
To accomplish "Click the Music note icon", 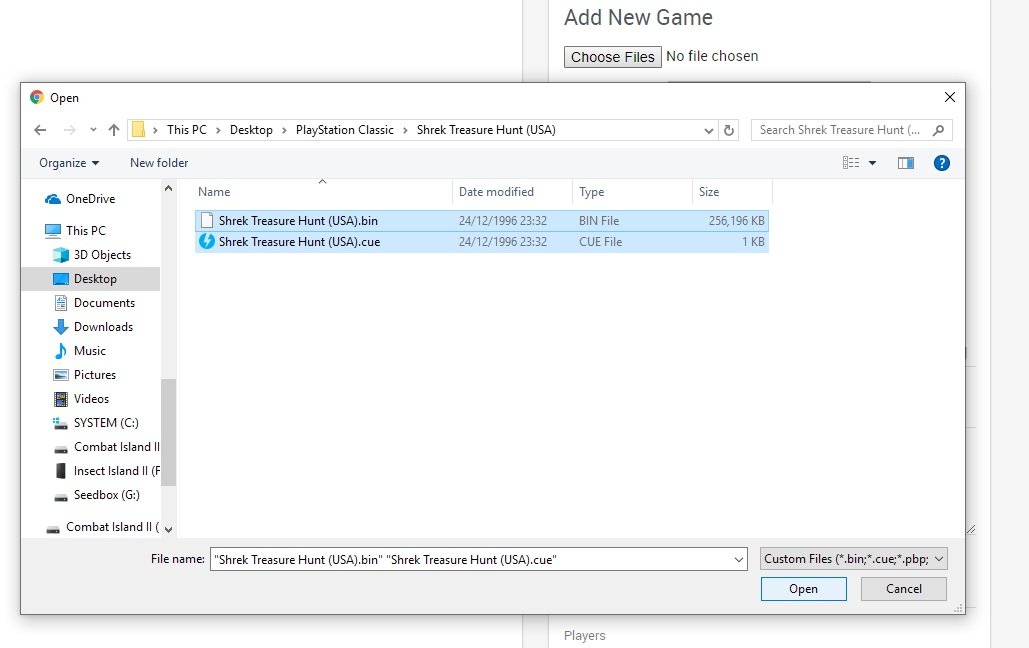I will (x=60, y=351).
